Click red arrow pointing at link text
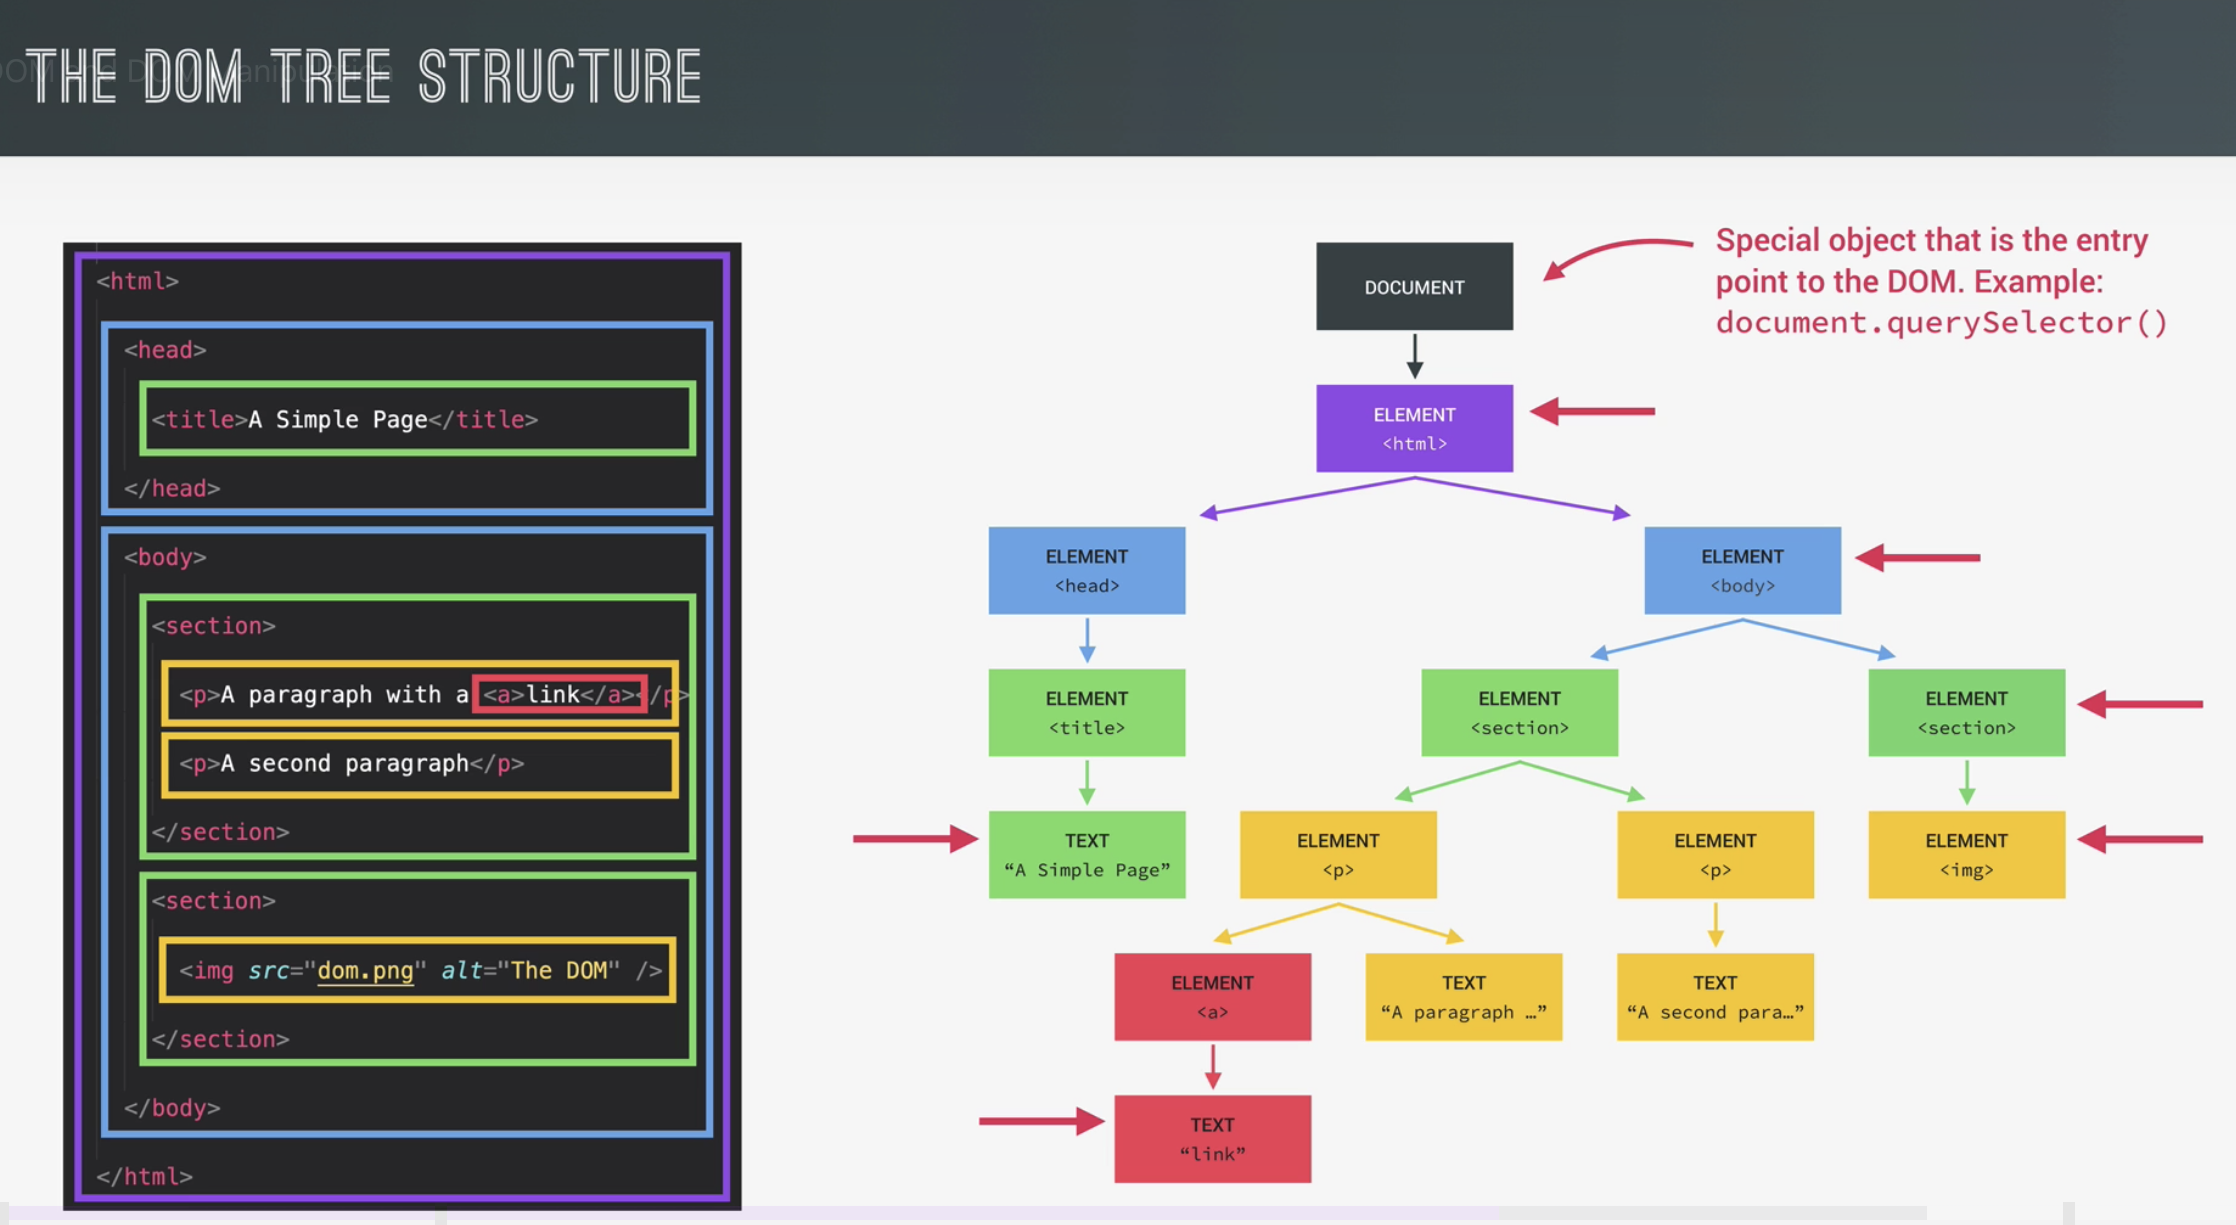This screenshot has width=2236, height=1225. pos(1041,1121)
